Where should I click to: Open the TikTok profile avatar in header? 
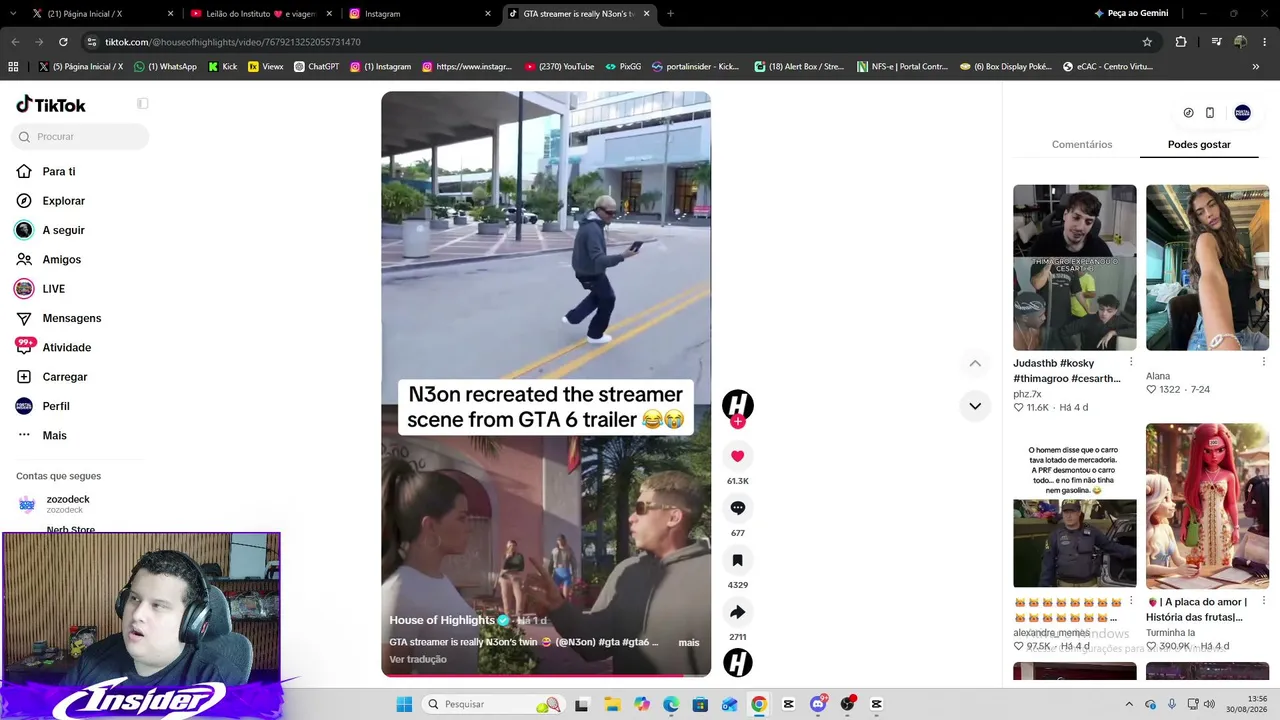tap(1242, 113)
